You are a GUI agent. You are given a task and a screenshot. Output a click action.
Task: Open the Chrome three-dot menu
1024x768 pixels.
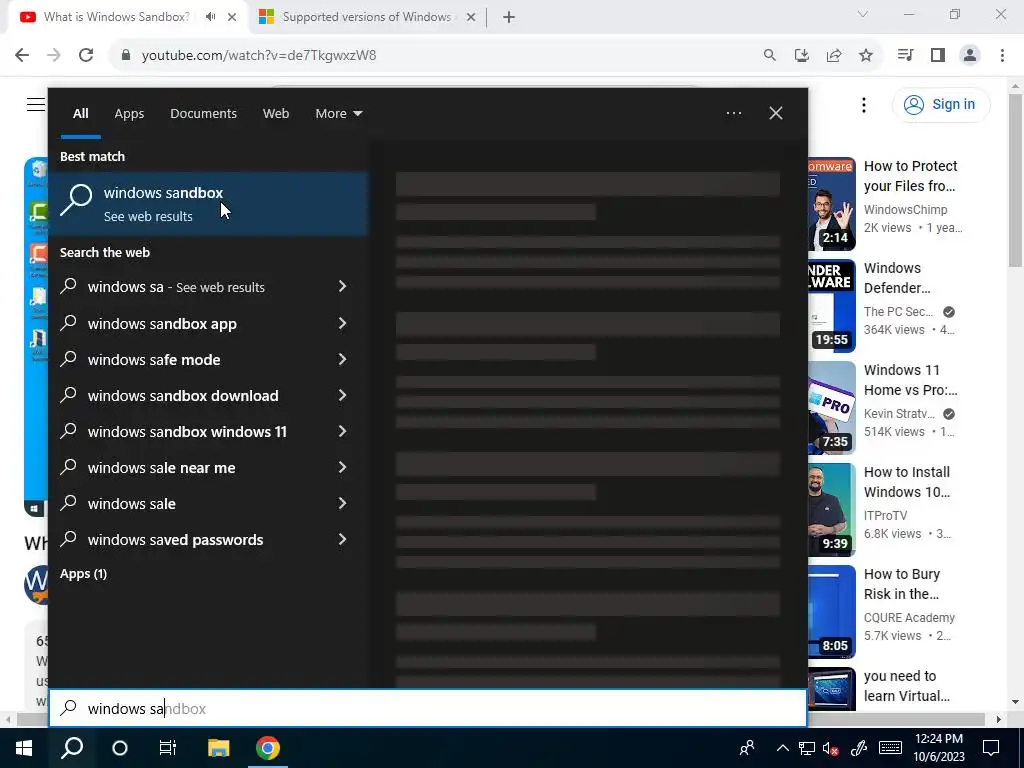[x=1002, y=55]
